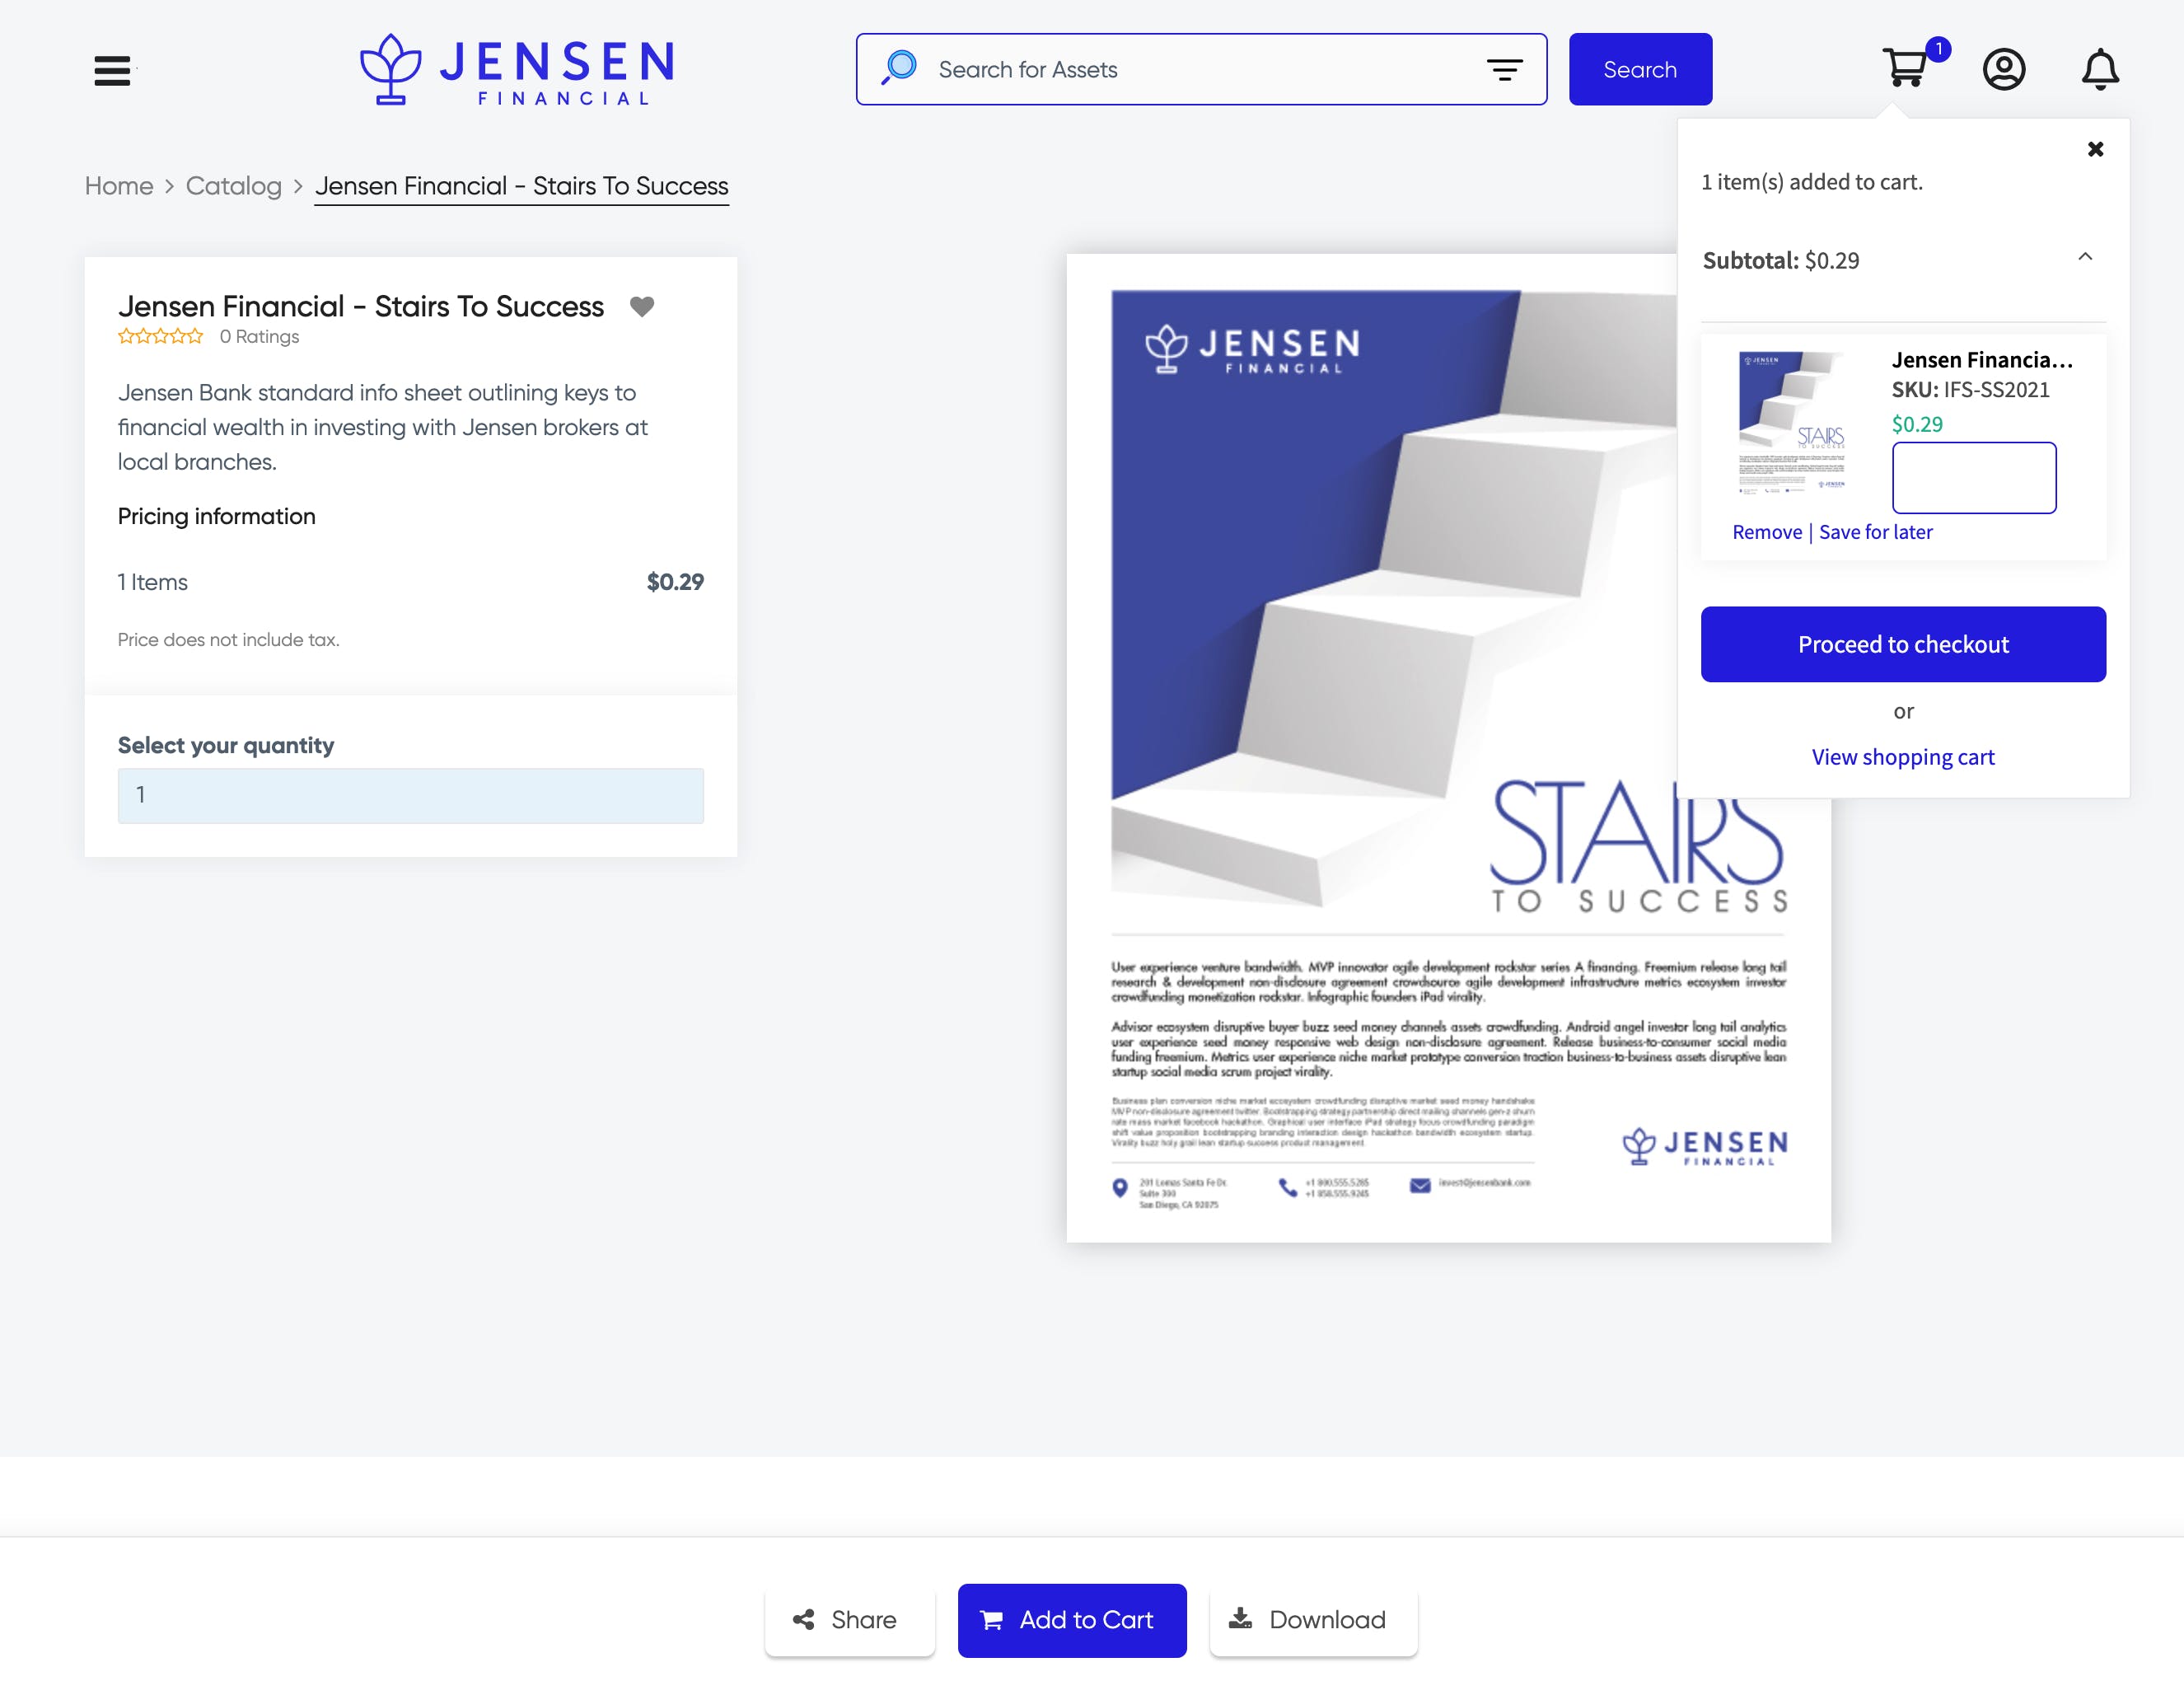The image size is (2184, 1695).
Task: Focus the Search for Assets field
Action: pyautogui.click(x=1200, y=69)
